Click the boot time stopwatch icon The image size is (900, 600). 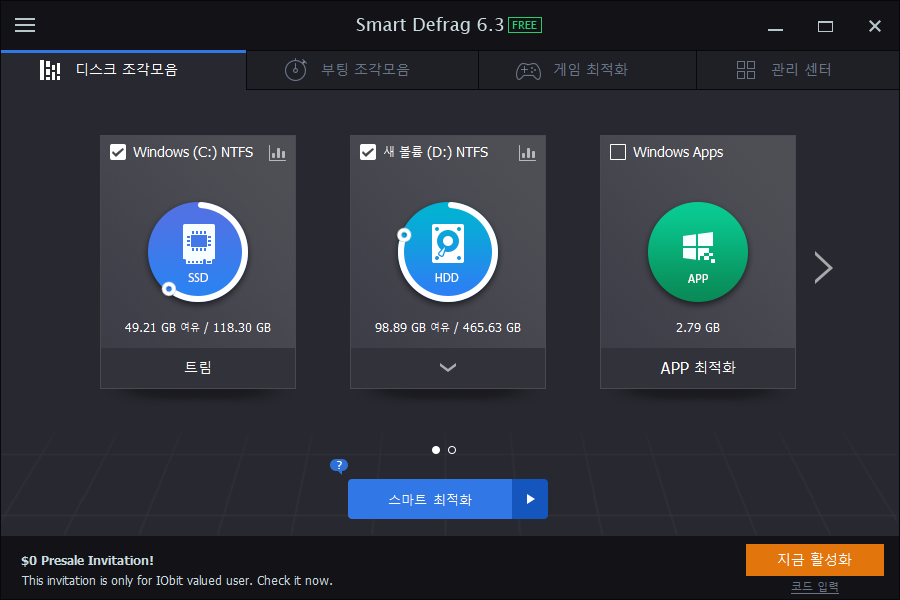pos(296,70)
